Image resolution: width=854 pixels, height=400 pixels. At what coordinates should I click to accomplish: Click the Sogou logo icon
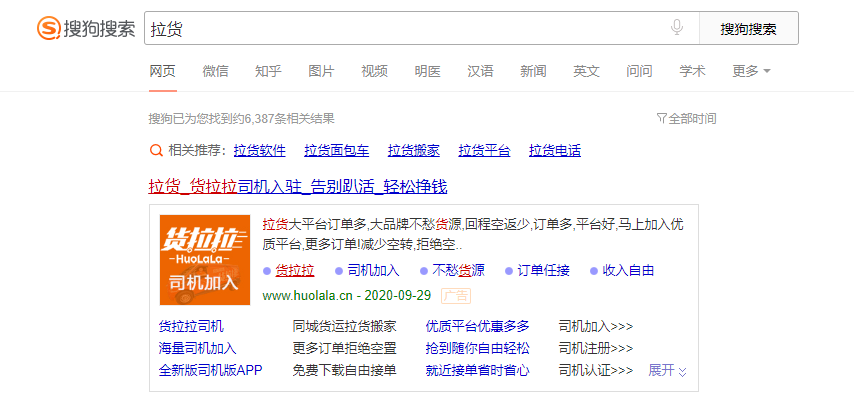(x=48, y=28)
